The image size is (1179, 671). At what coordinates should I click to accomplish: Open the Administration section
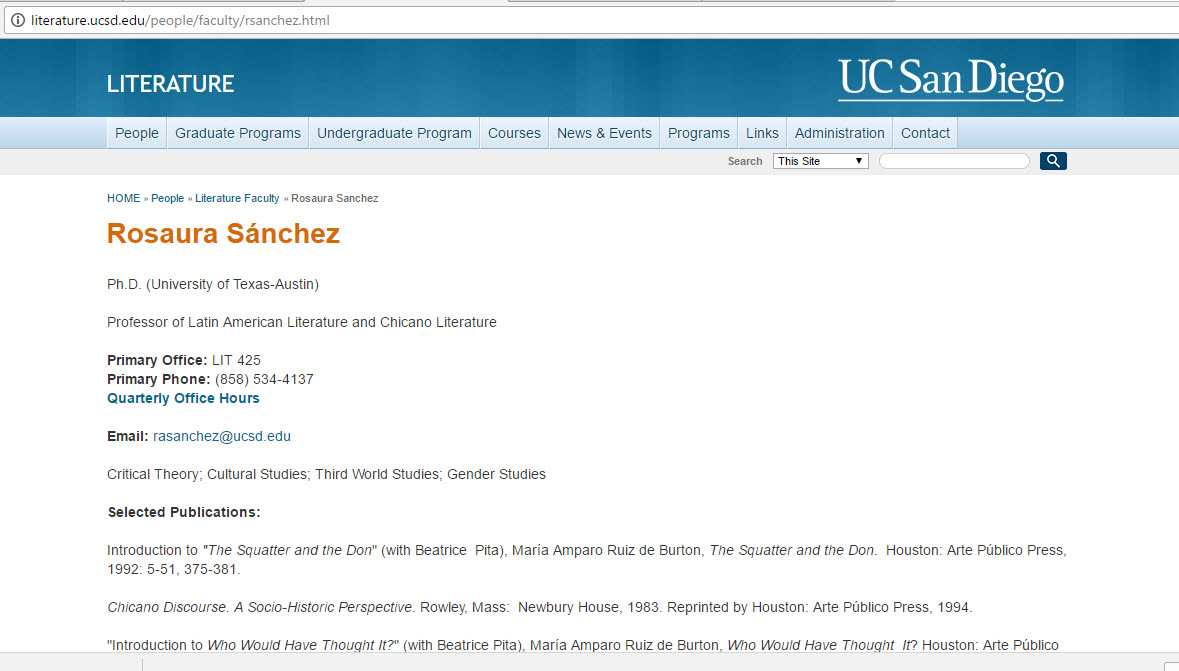(839, 132)
